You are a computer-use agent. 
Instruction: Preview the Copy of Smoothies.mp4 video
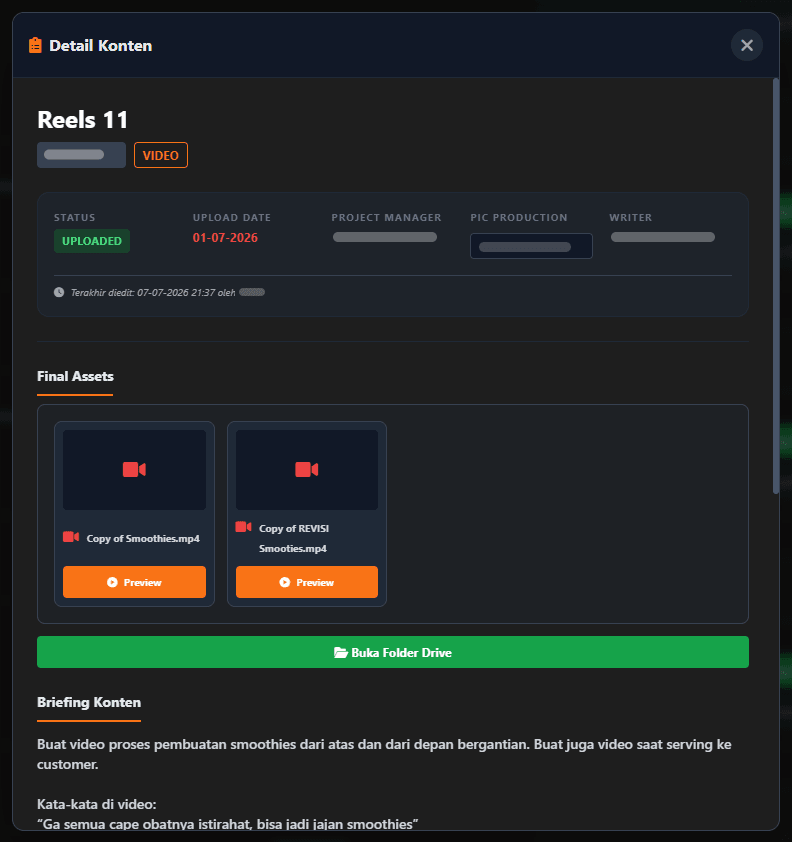coord(134,582)
